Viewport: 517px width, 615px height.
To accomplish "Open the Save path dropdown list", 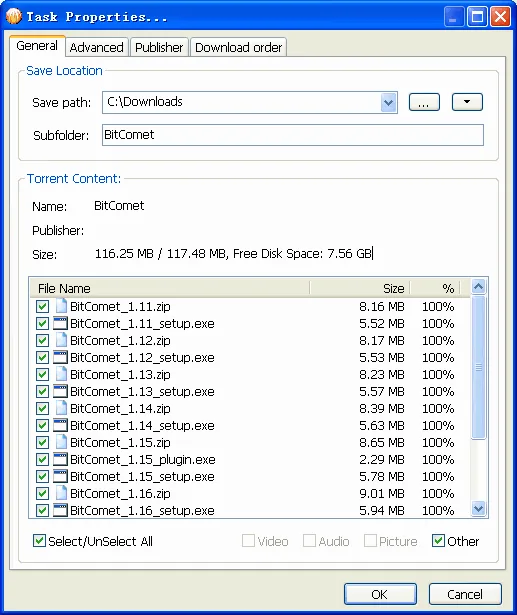I will coord(388,103).
